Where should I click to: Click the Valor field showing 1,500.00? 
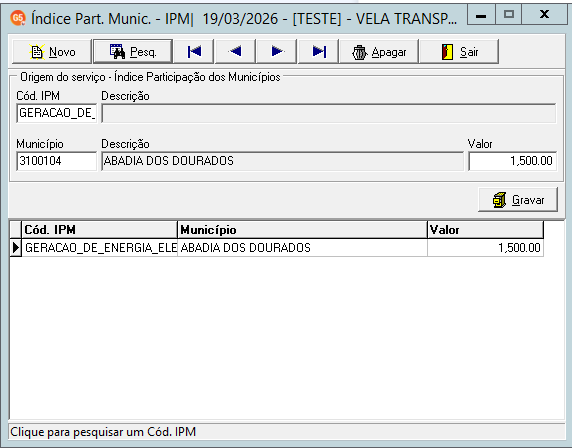tap(513, 161)
